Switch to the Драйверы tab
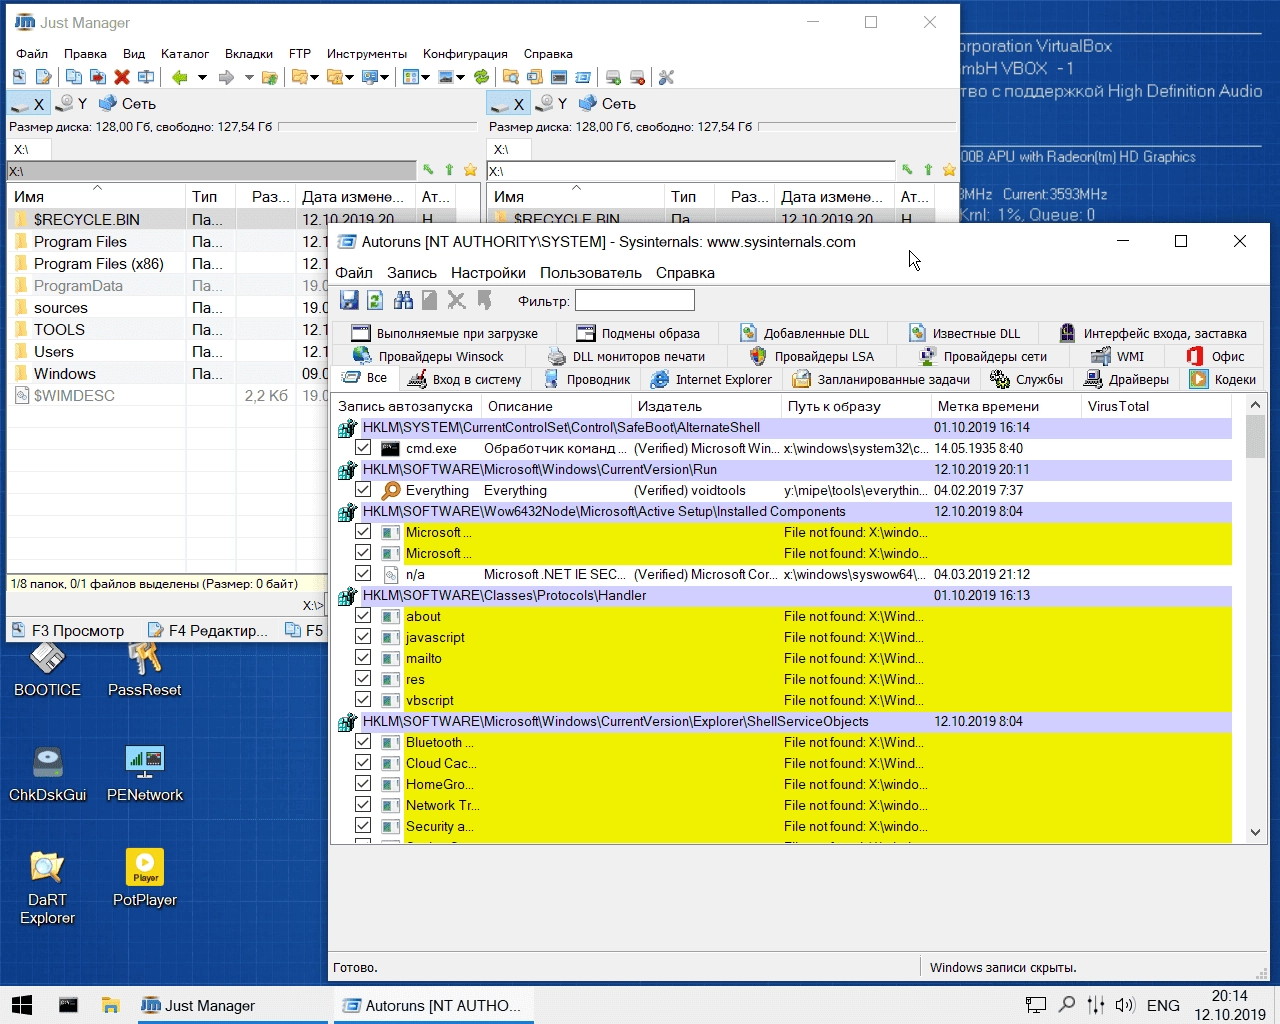 click(1127, 379)
